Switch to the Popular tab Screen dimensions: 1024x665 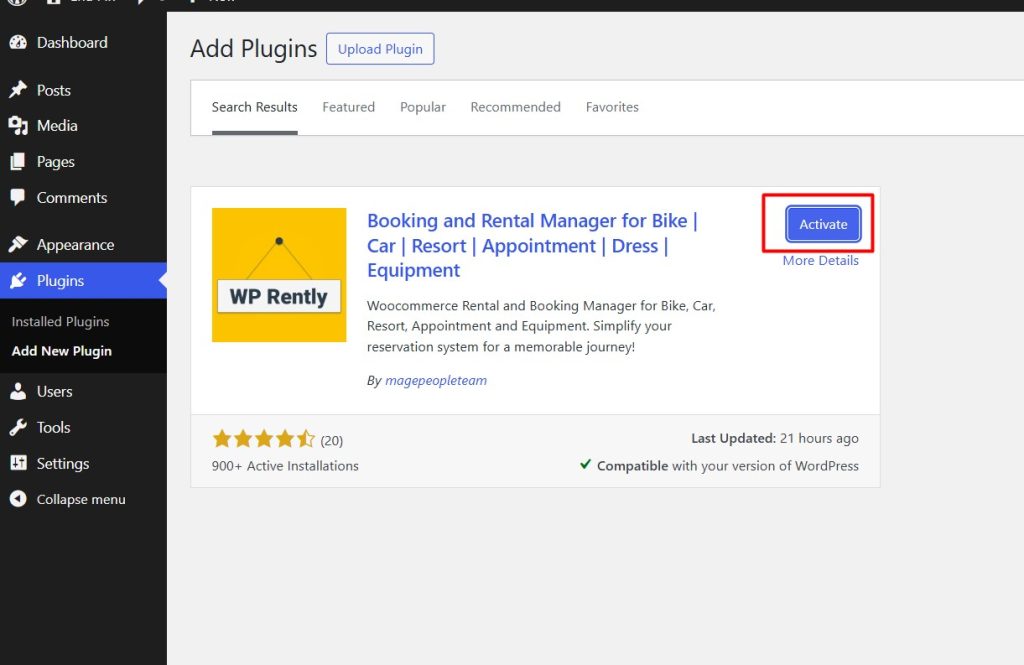423,107
